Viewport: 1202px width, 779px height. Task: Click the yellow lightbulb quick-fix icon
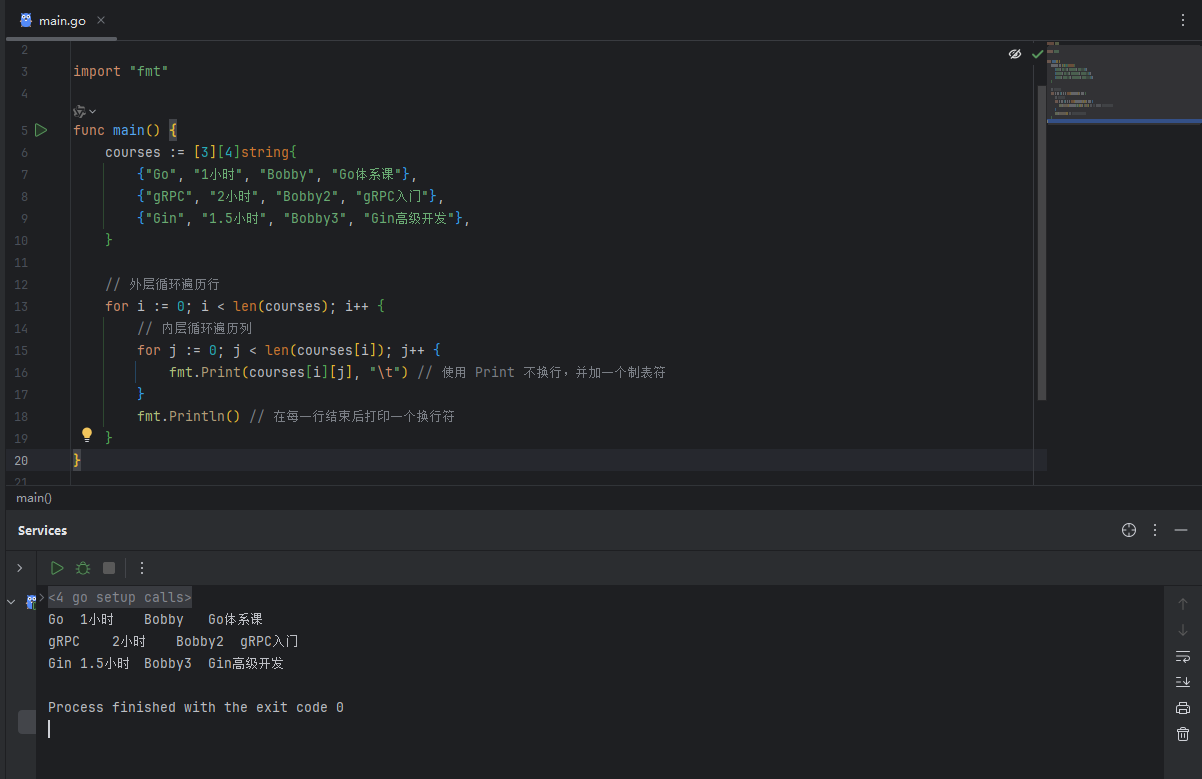click(87, 435)
